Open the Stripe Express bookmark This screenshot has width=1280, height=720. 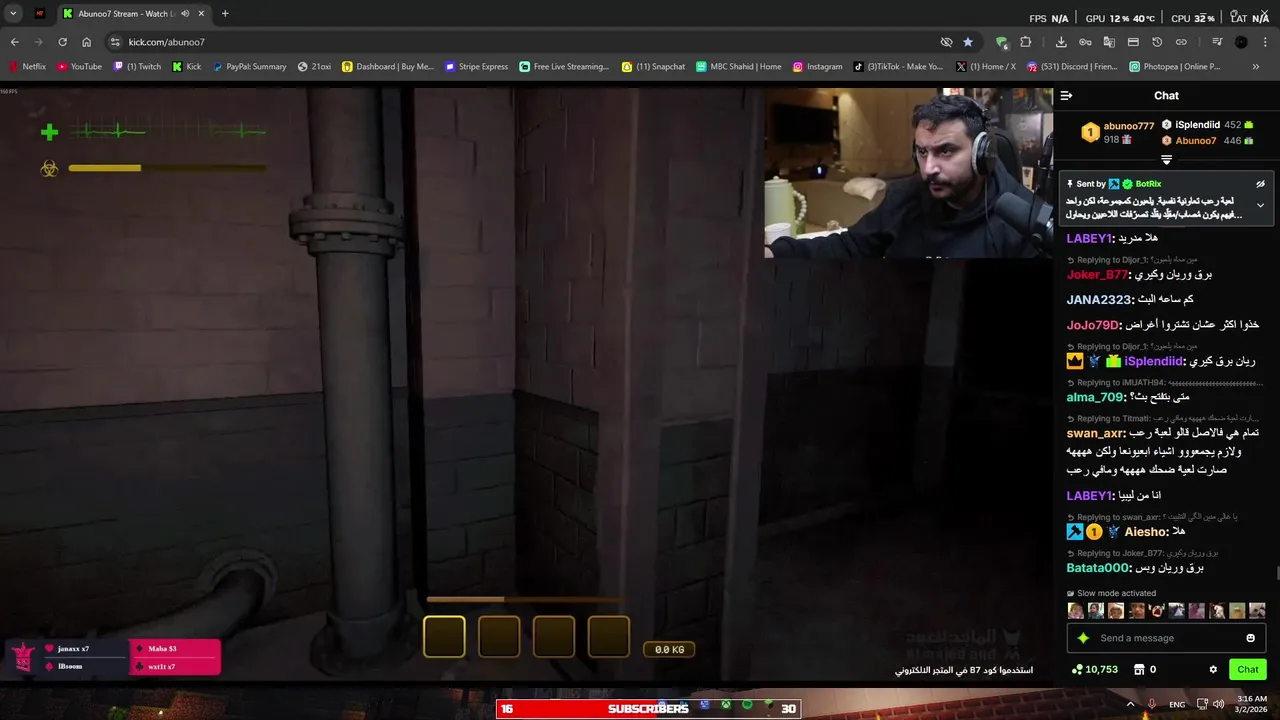[476, 67]
